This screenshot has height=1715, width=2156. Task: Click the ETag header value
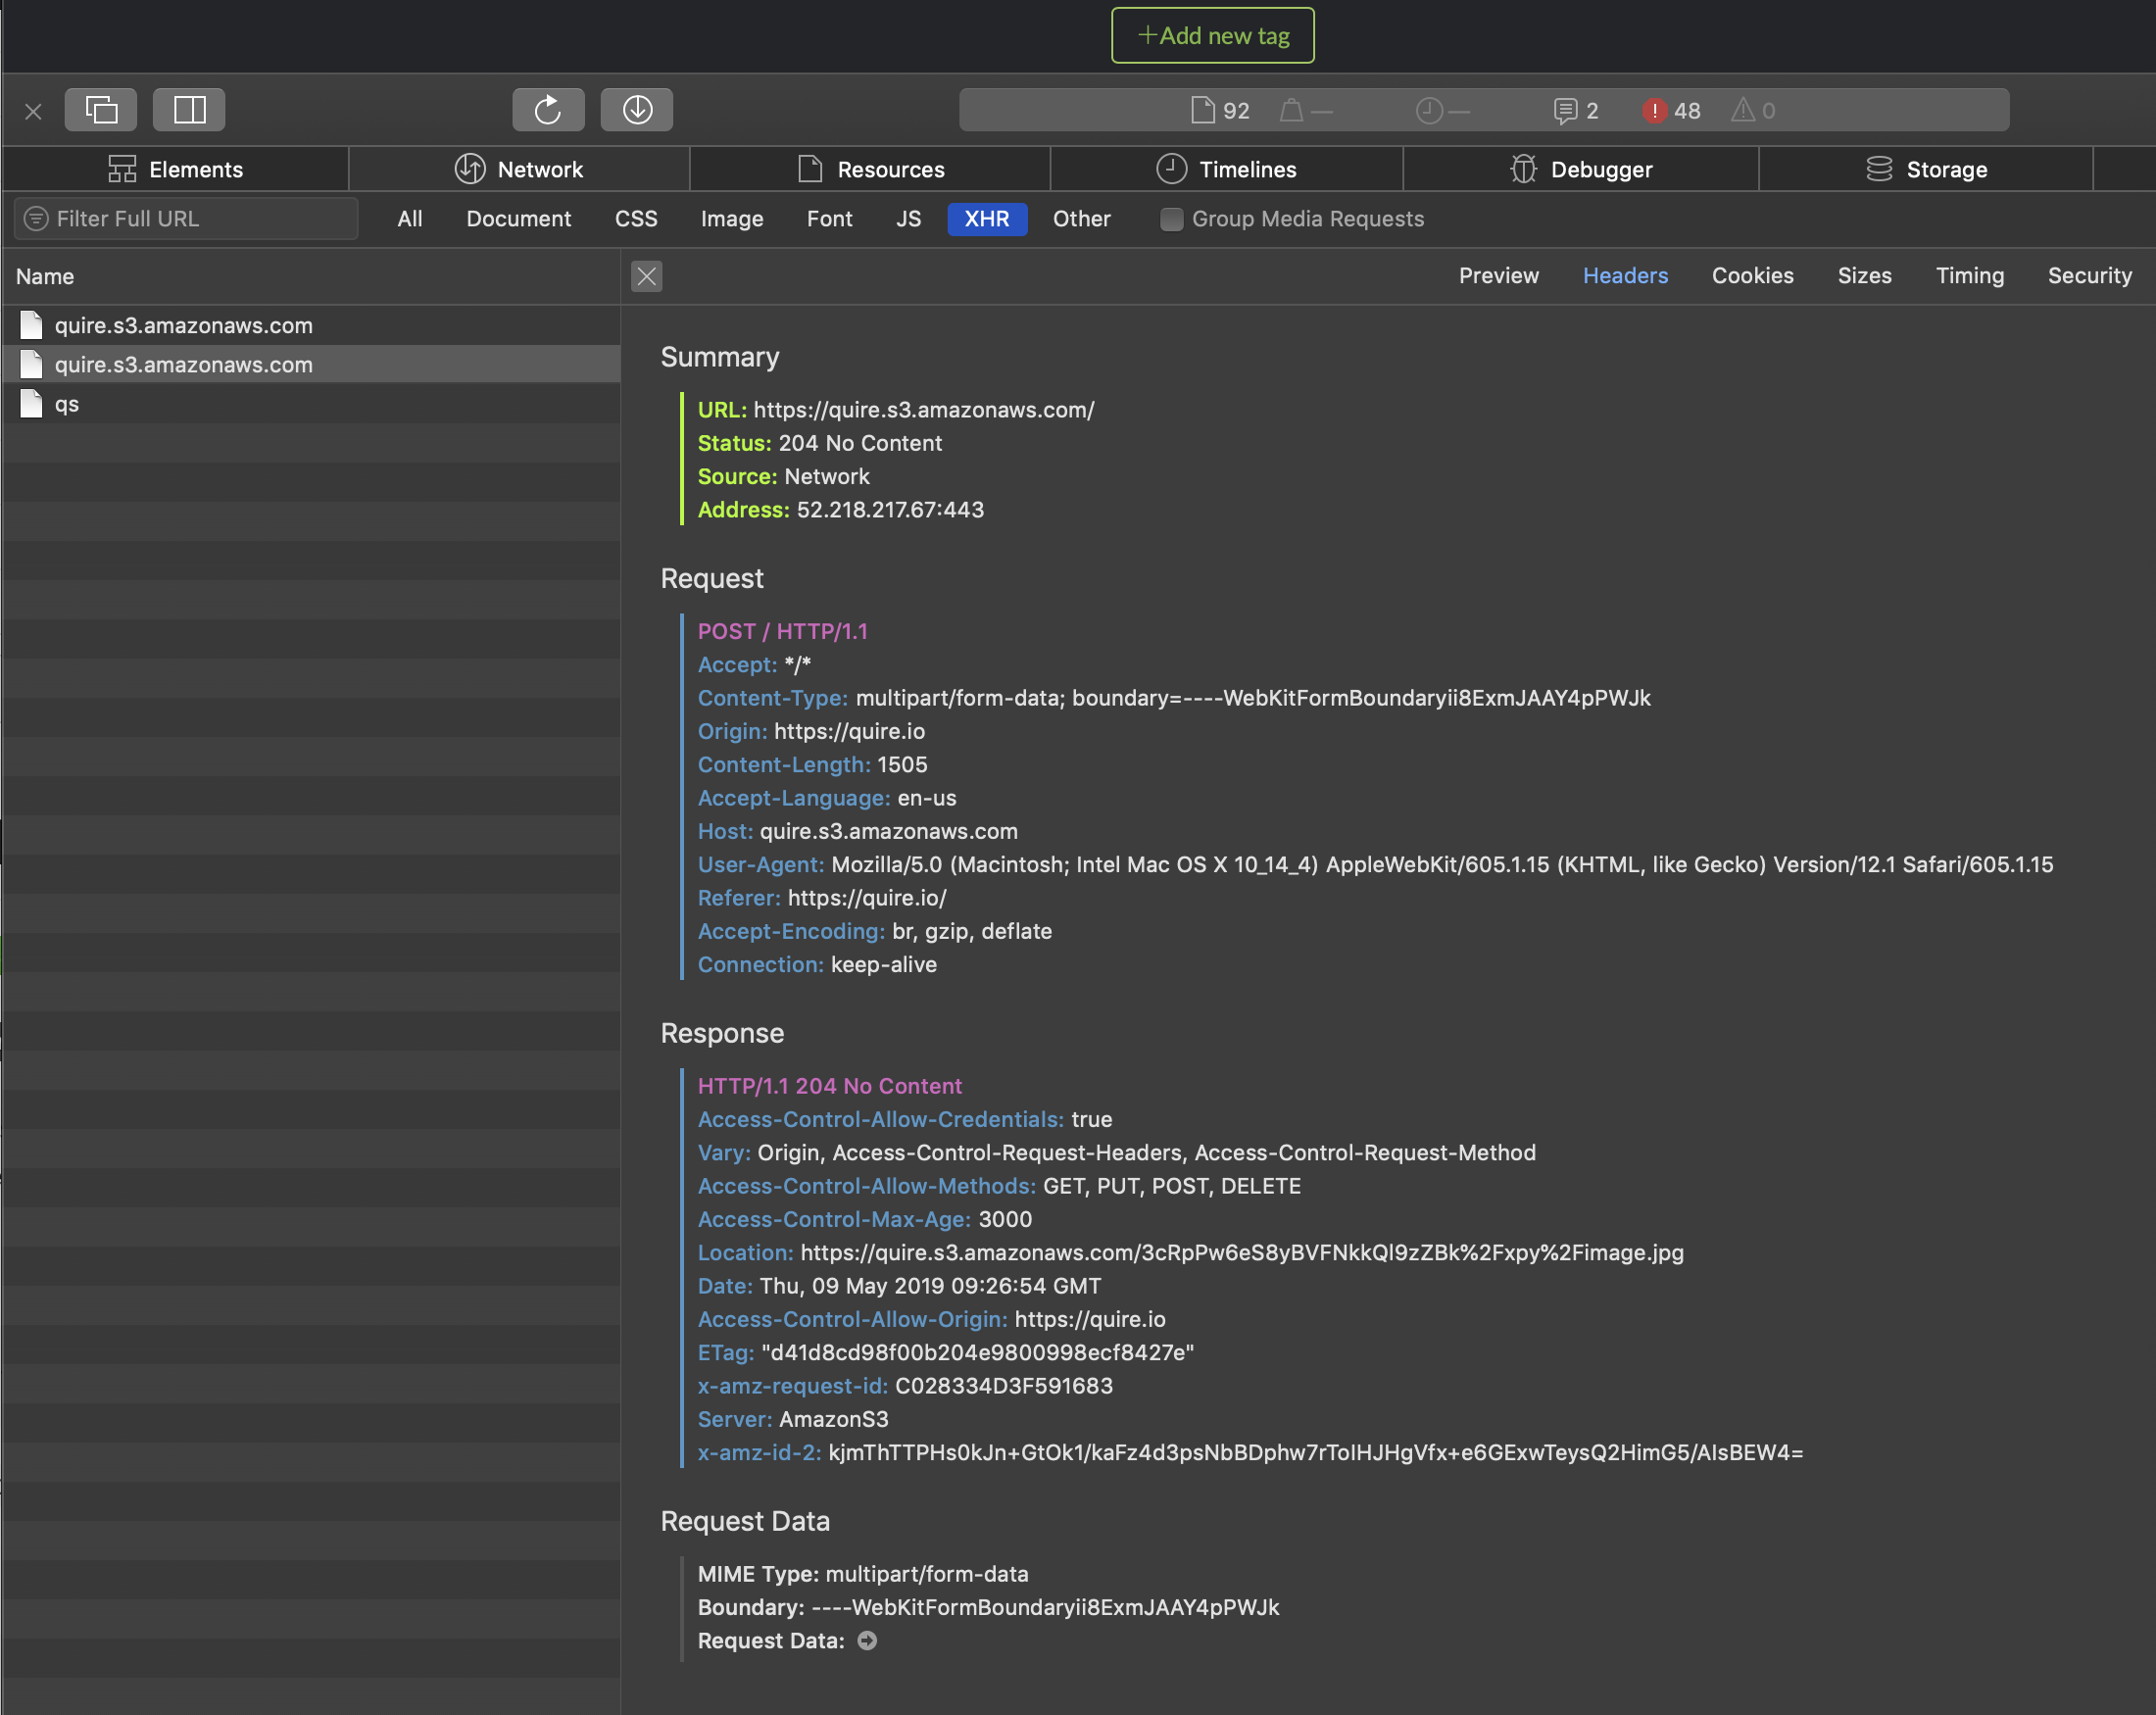pos(978,1353)
